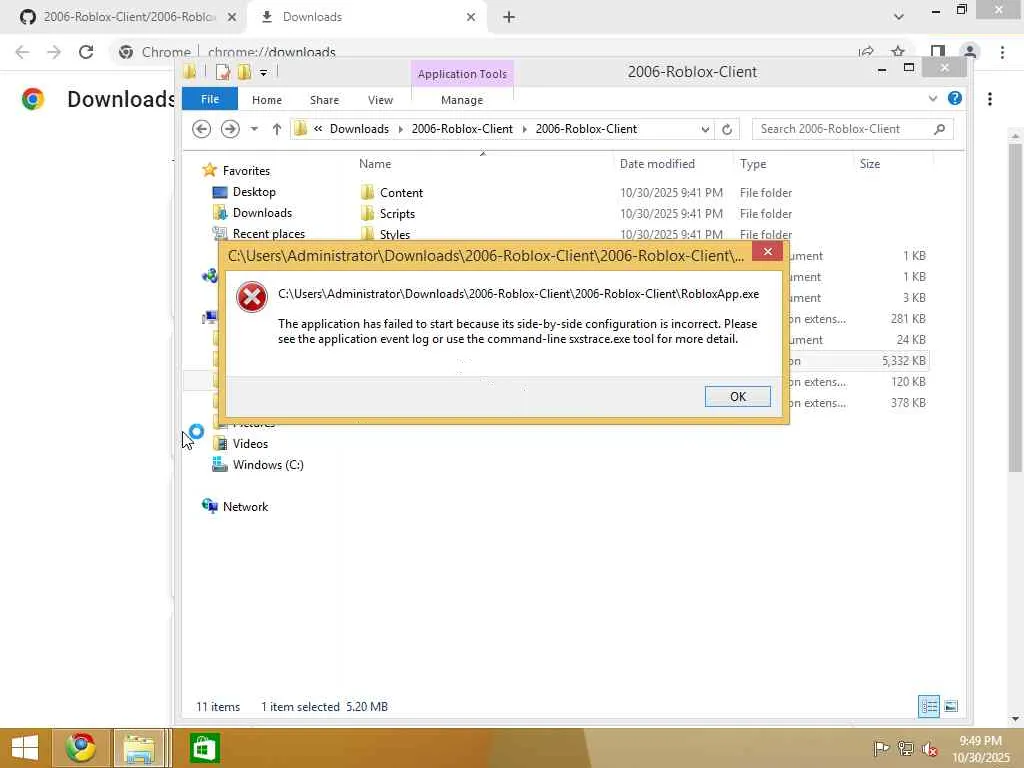Expand the address bar history dropdown
Image resolution: width=1024 pixels, height=768 pixels.
coord(705,129)
